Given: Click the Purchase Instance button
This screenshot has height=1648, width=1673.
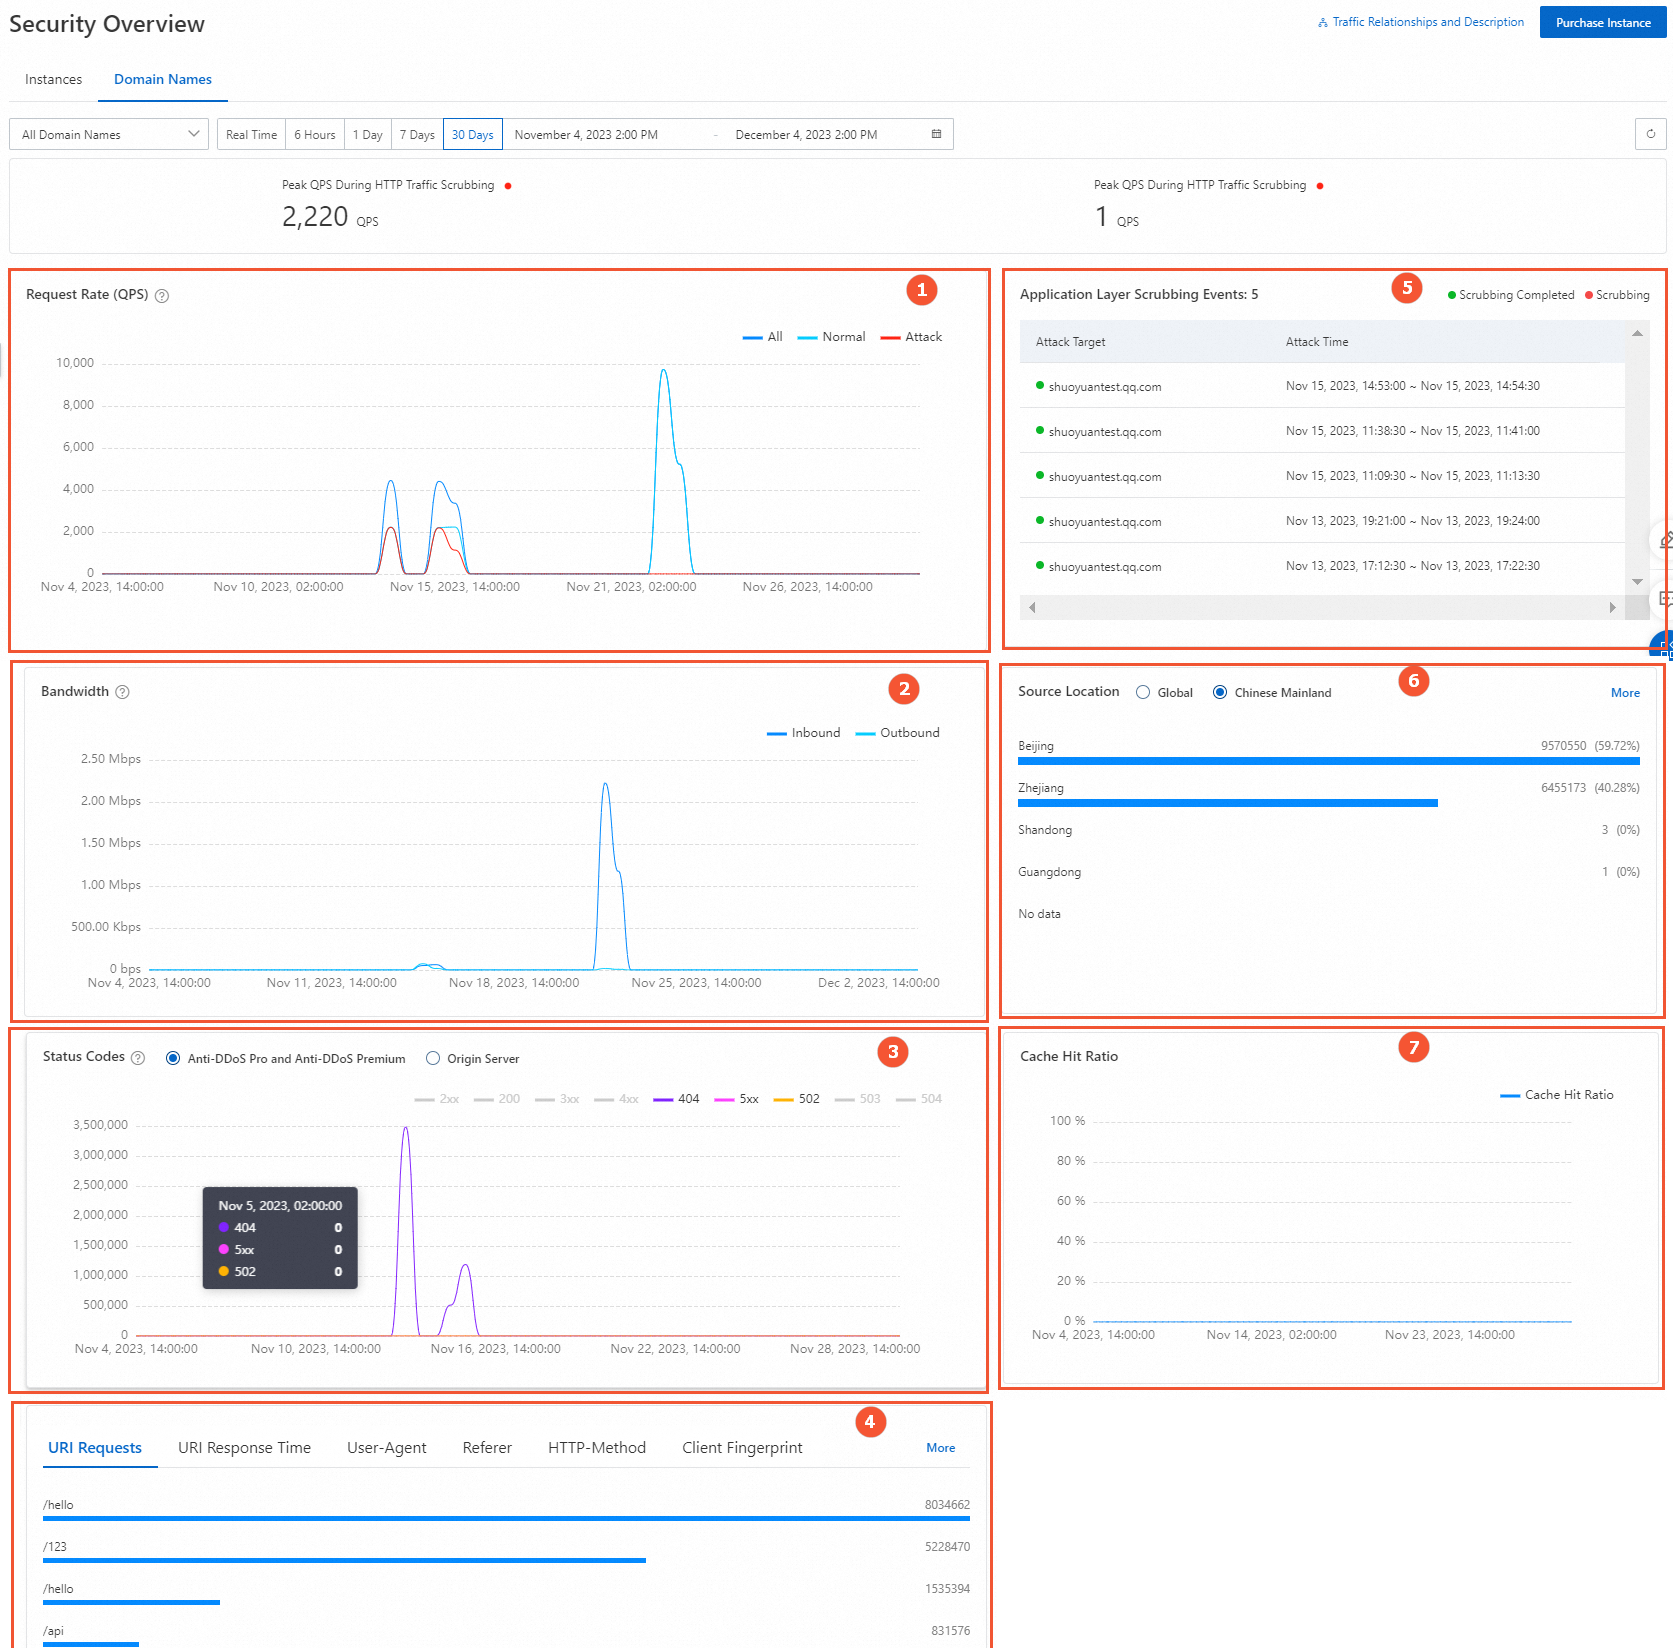Looking at the screenshot, I should pyautogui.click(x=1603, y=22).
